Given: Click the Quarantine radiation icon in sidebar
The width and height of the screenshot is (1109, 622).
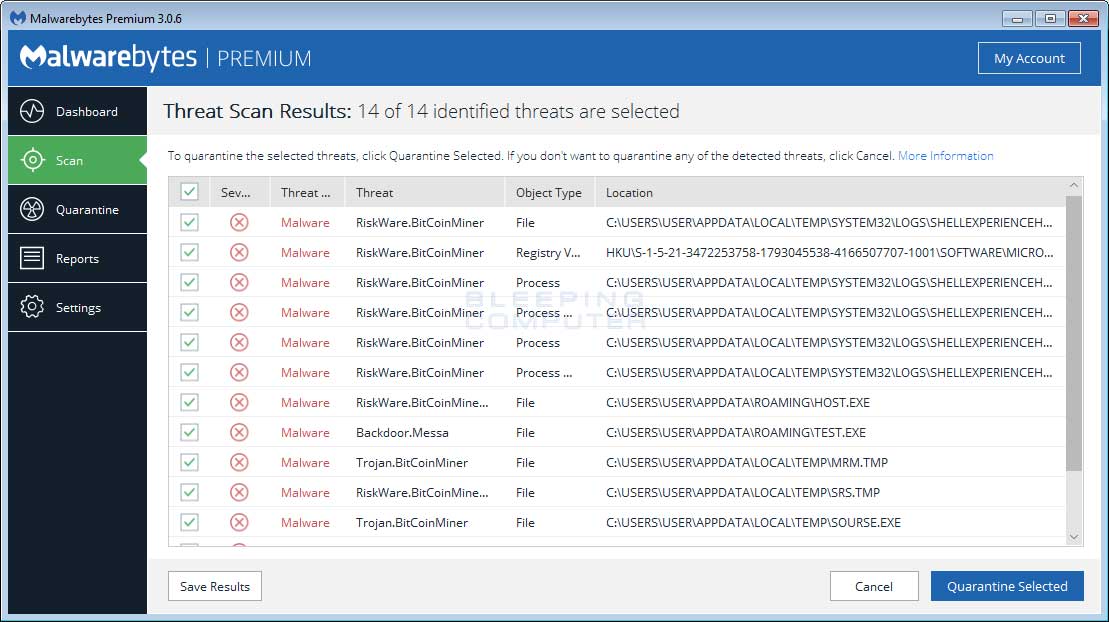Looking at the screenshot, I should point(32,209).
